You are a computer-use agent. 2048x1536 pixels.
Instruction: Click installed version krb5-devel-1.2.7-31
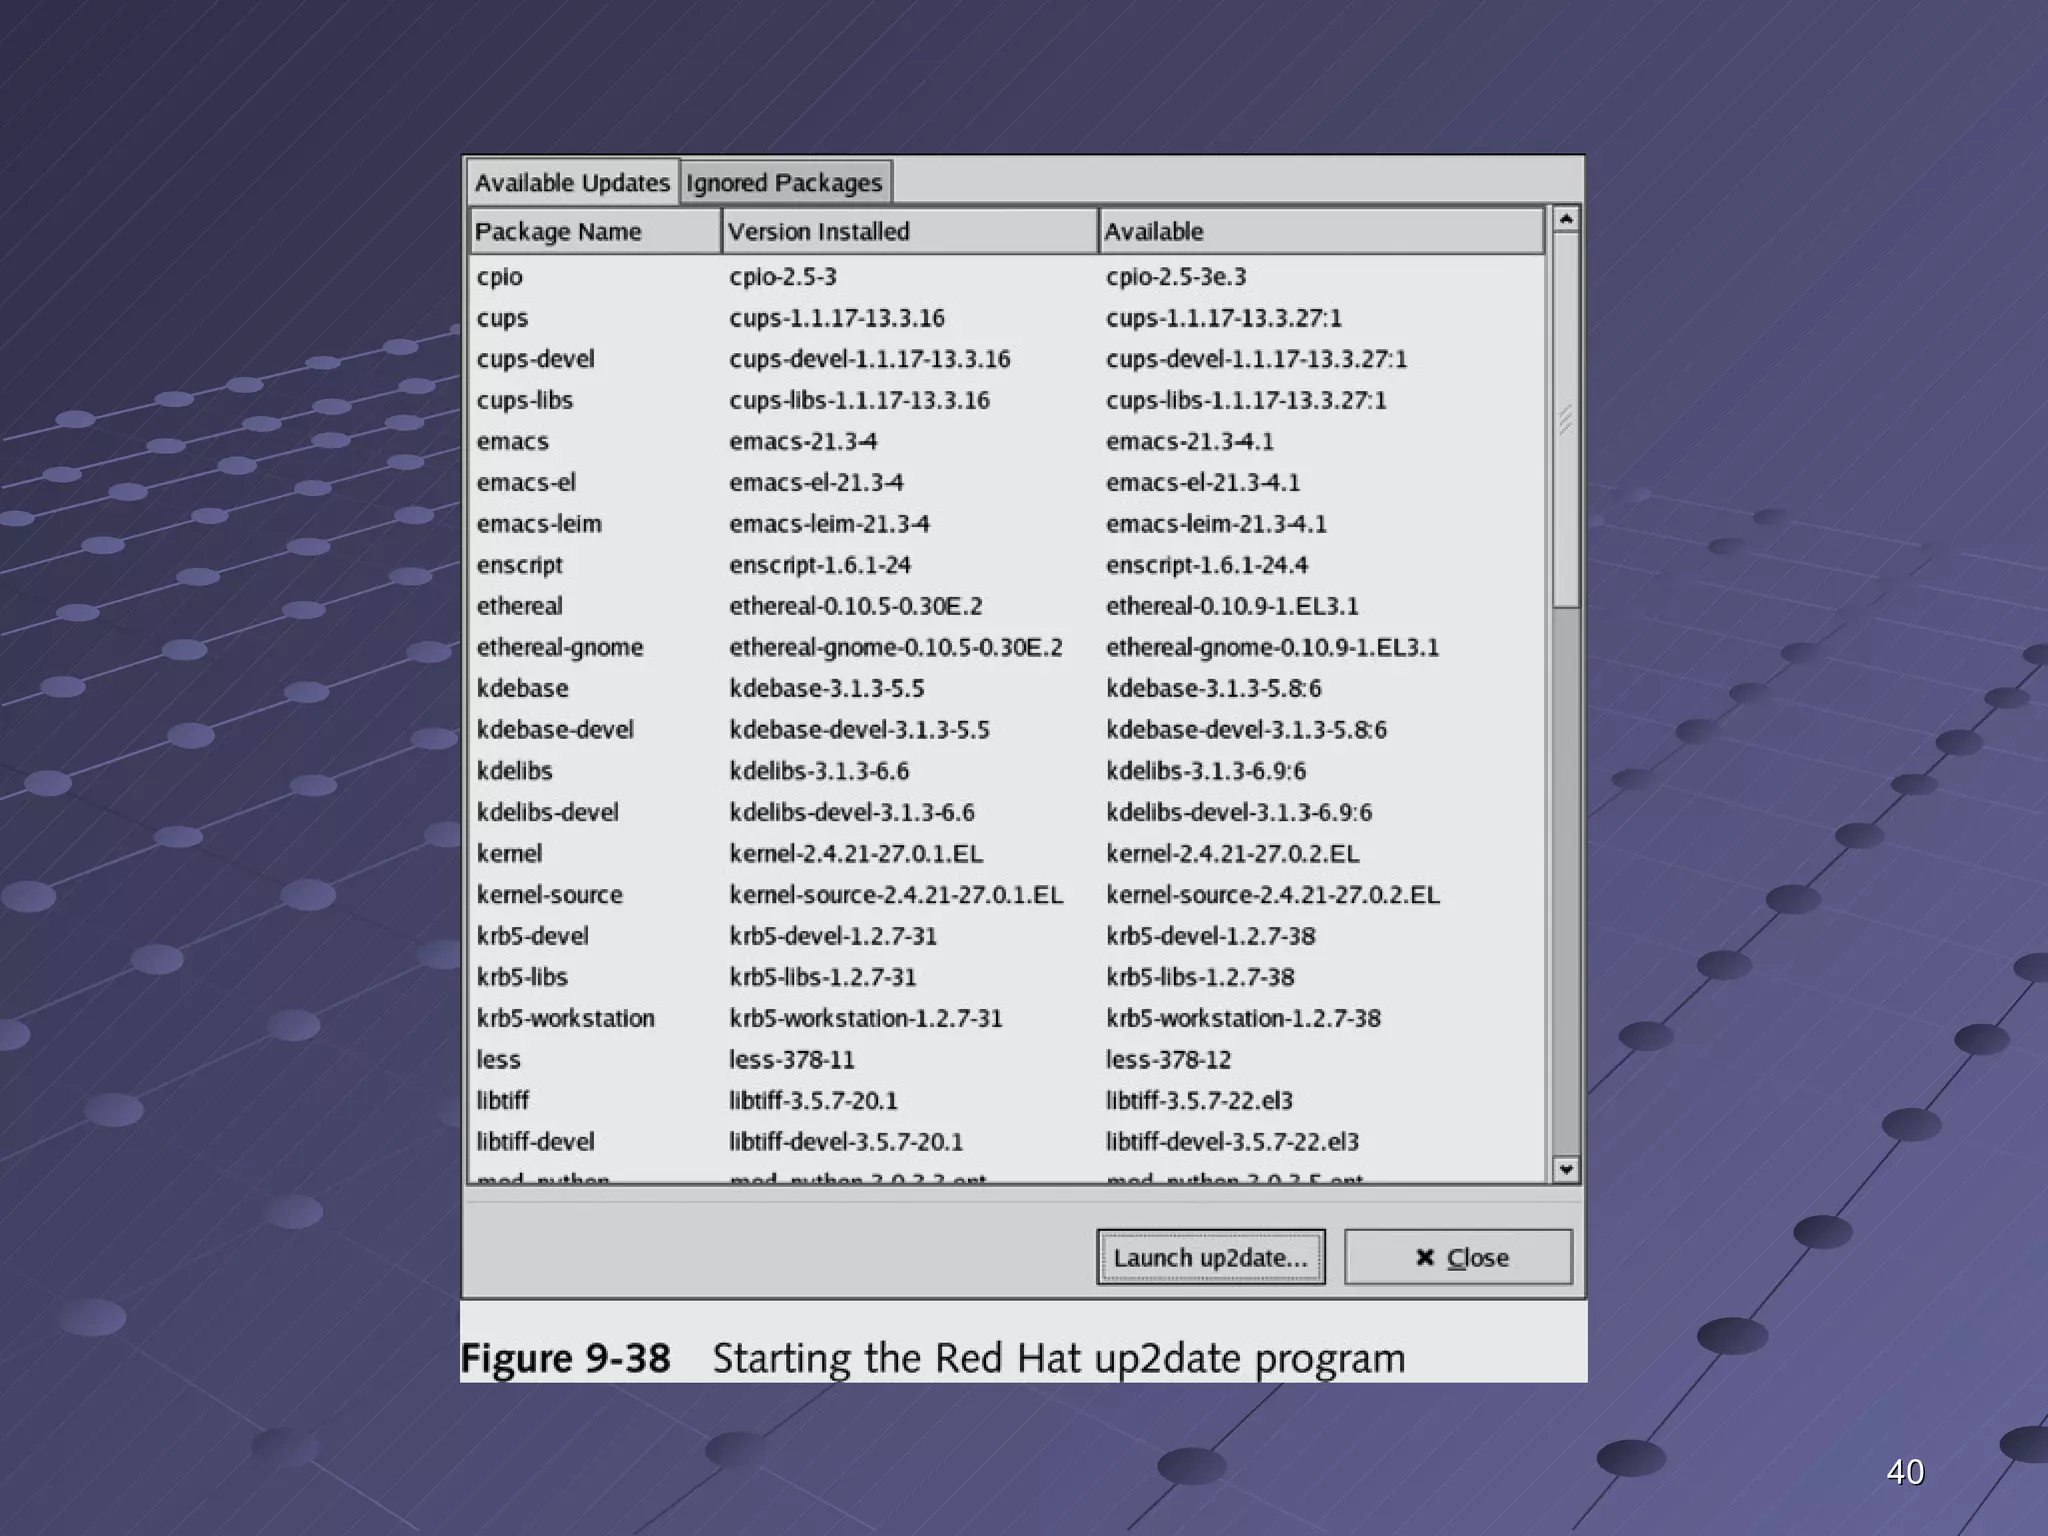click(833, 936)
